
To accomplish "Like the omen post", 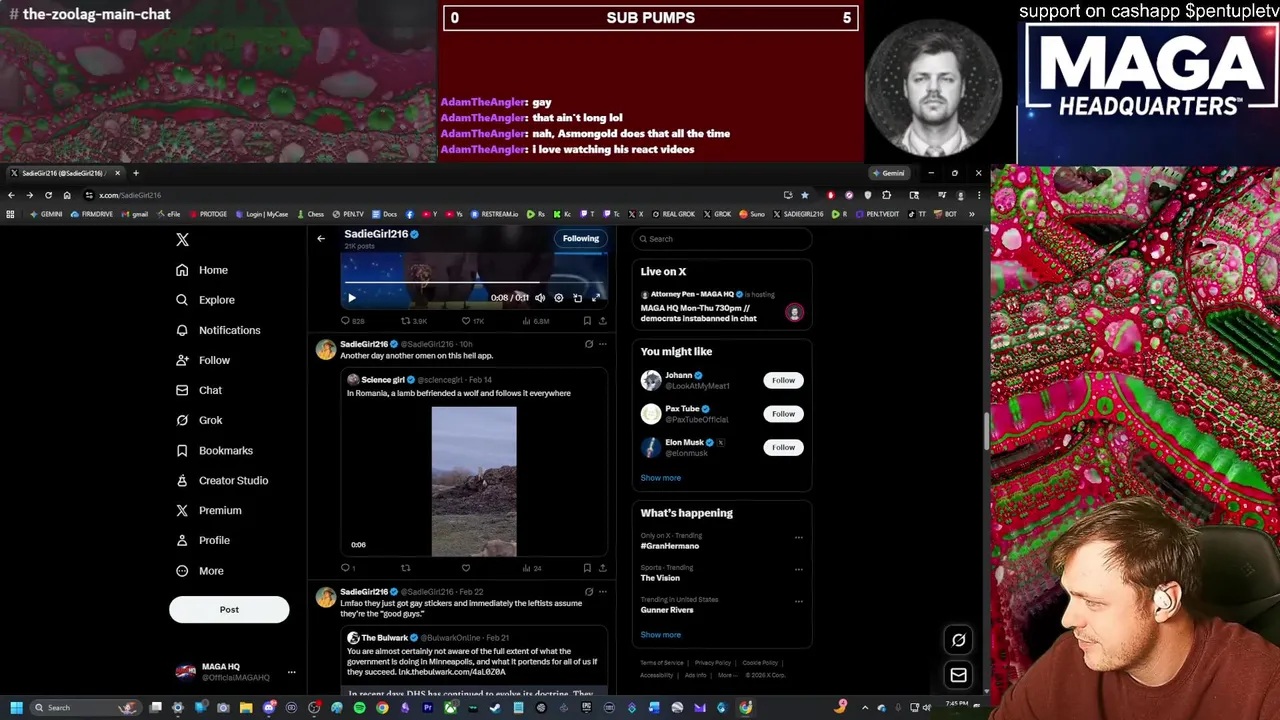I will 466,568.
